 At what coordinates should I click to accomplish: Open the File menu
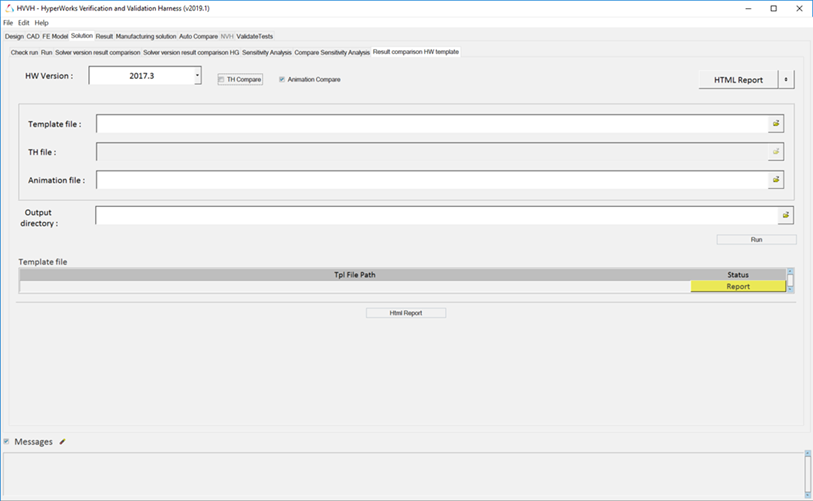click(8, 23)
